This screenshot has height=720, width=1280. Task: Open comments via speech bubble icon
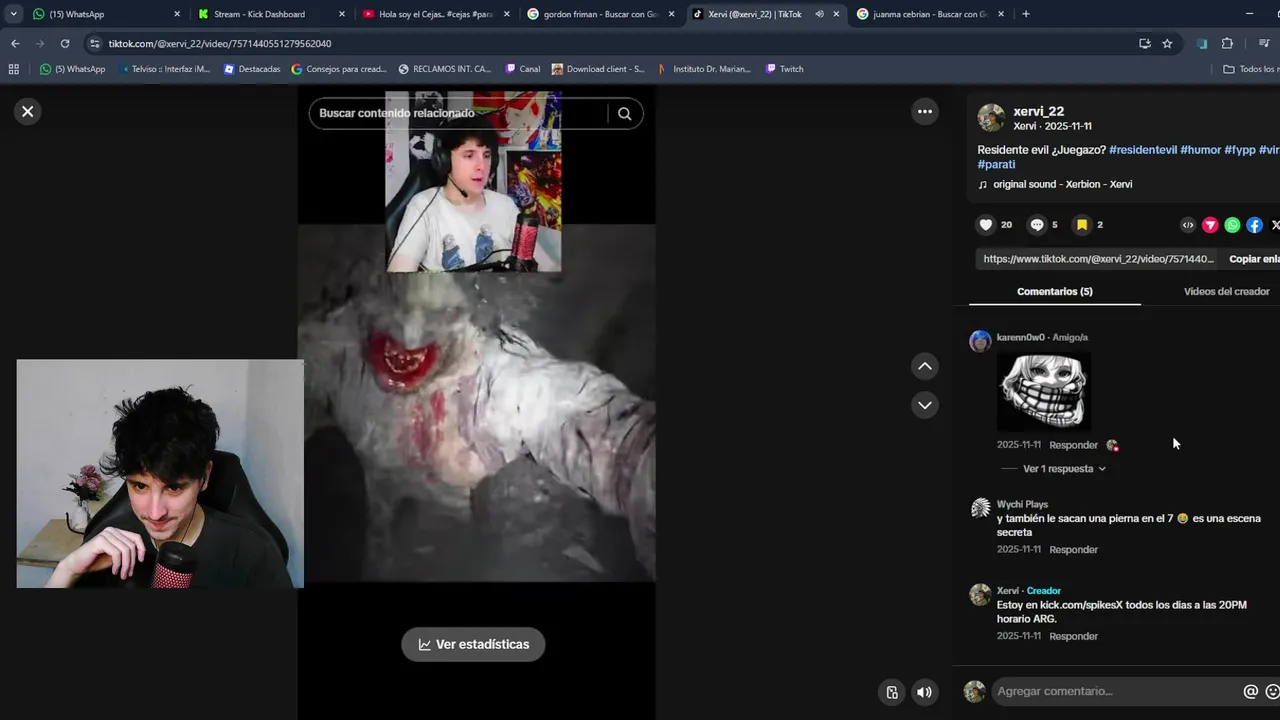[x=1037, y=225]
